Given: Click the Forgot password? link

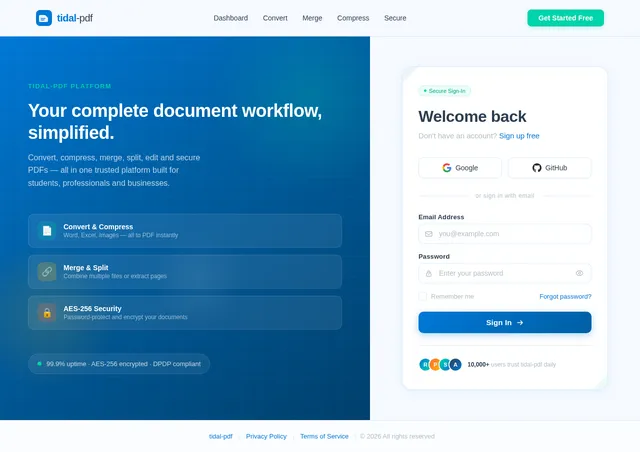Looking at the screenshot, I should tap(565, 296).
